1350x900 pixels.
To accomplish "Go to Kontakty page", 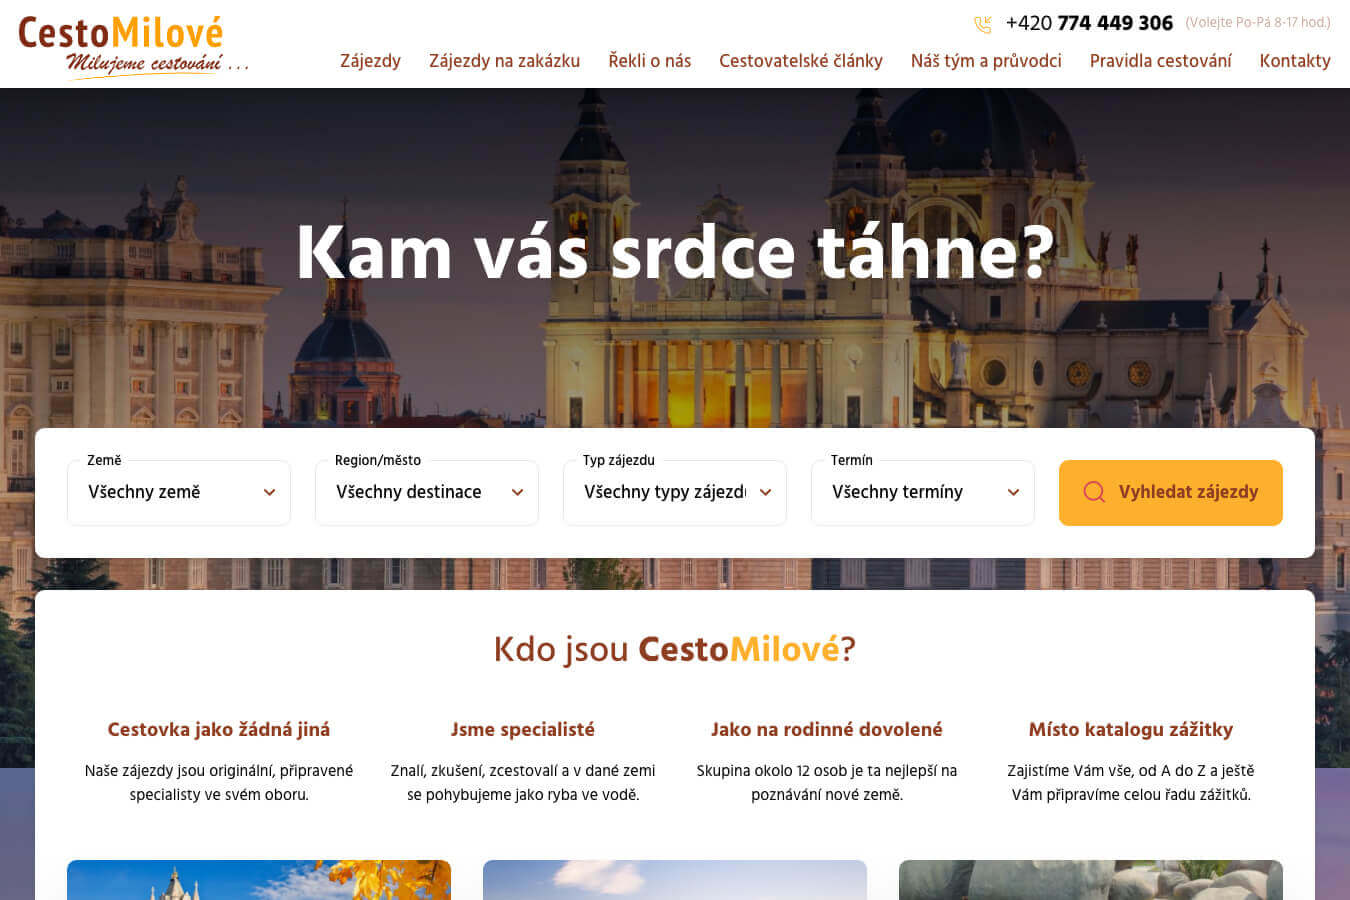I will pyautogui.click(x=1295, y=61).
